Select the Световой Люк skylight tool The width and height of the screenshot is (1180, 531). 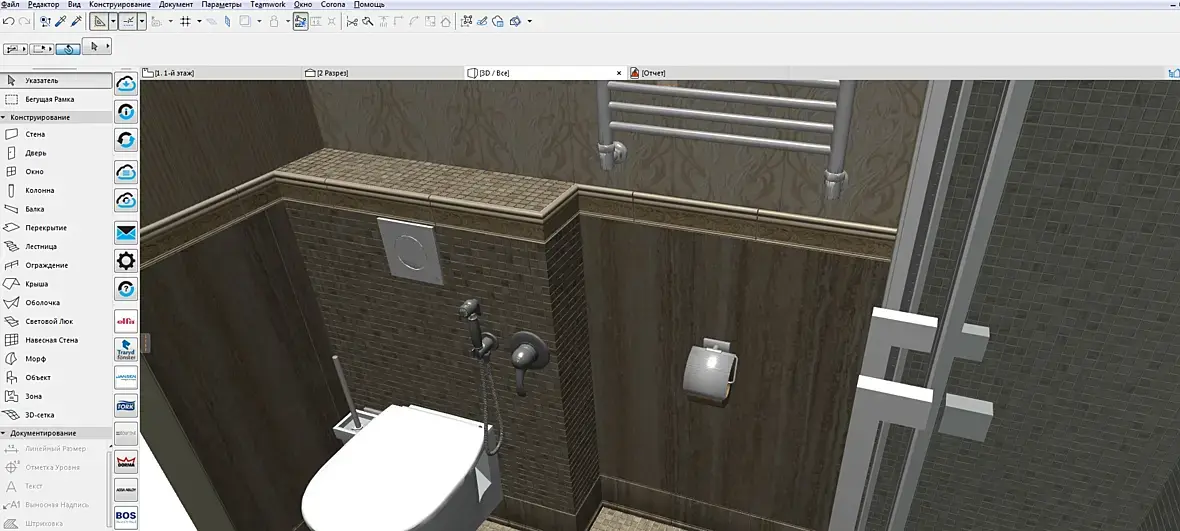coord(56,321)
